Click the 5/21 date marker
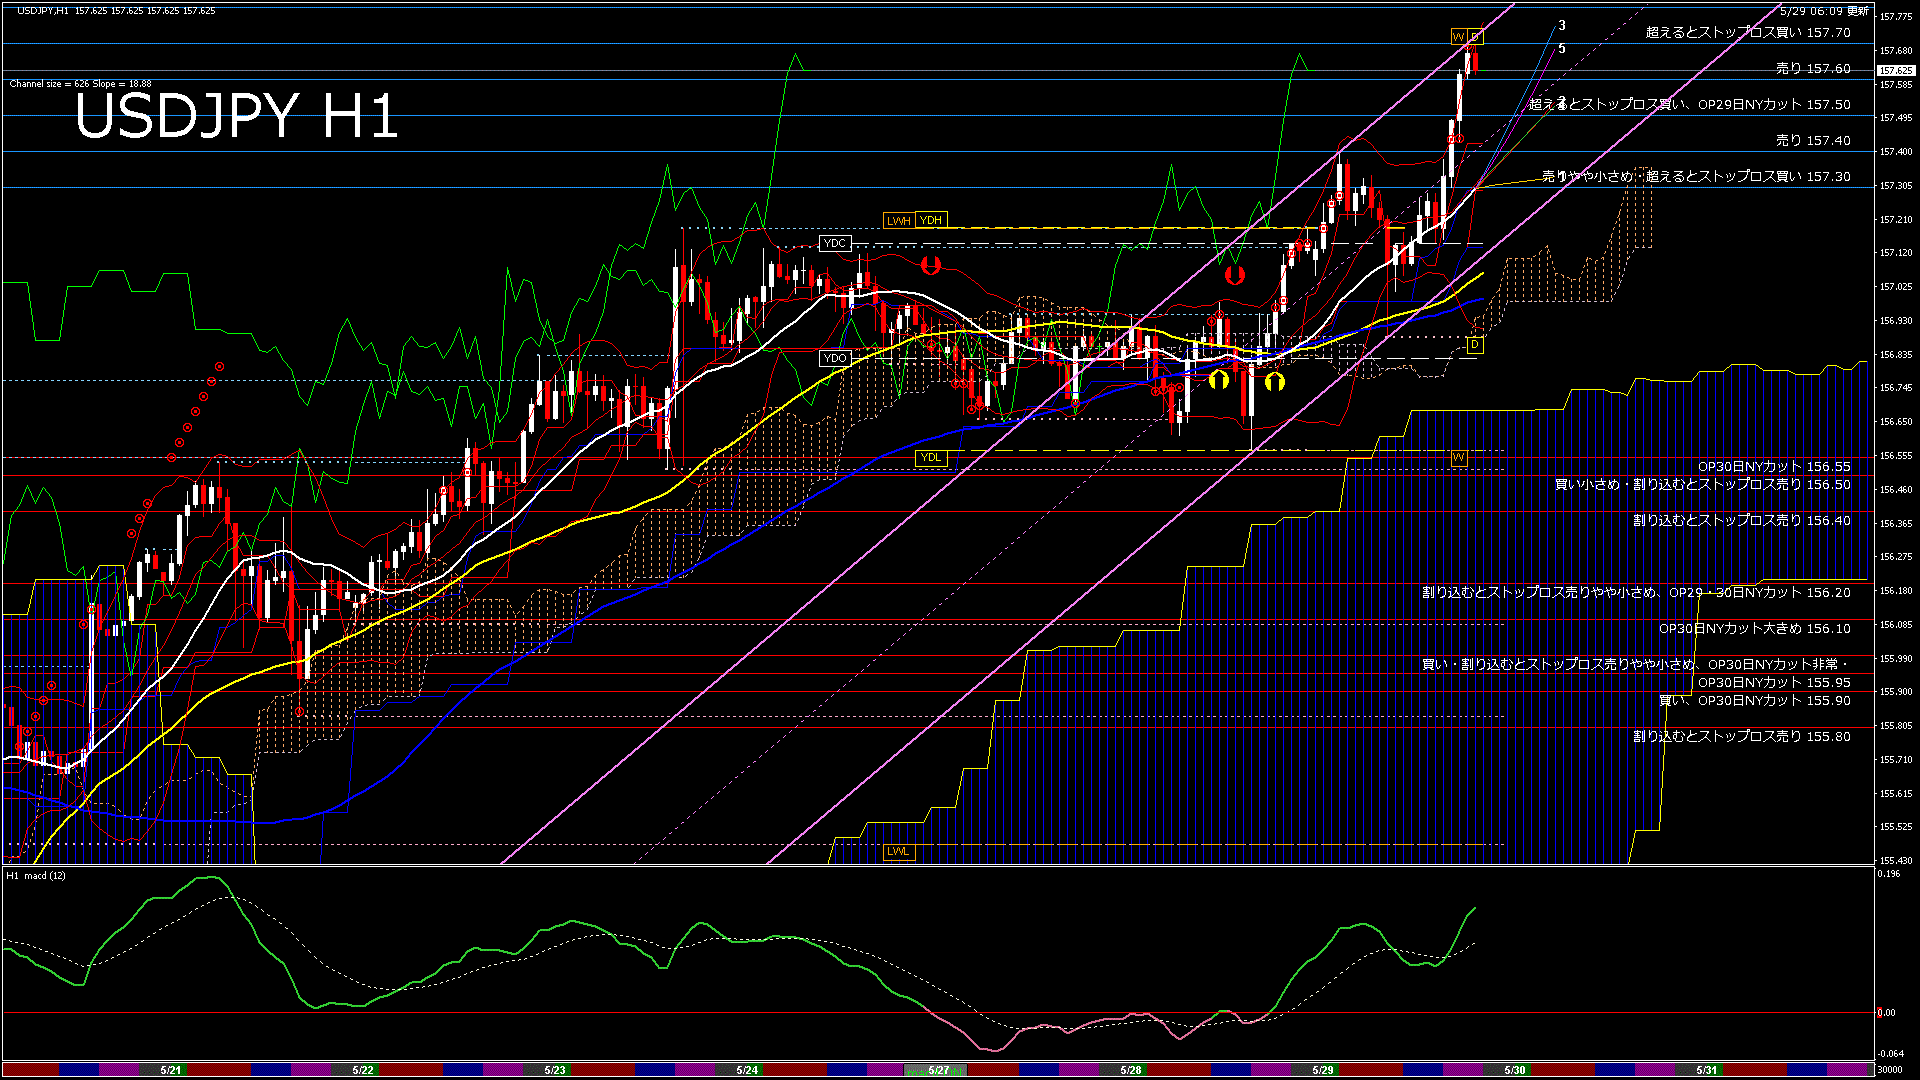This screenshot has width=1920, height=1080. tap(171, 1070)
